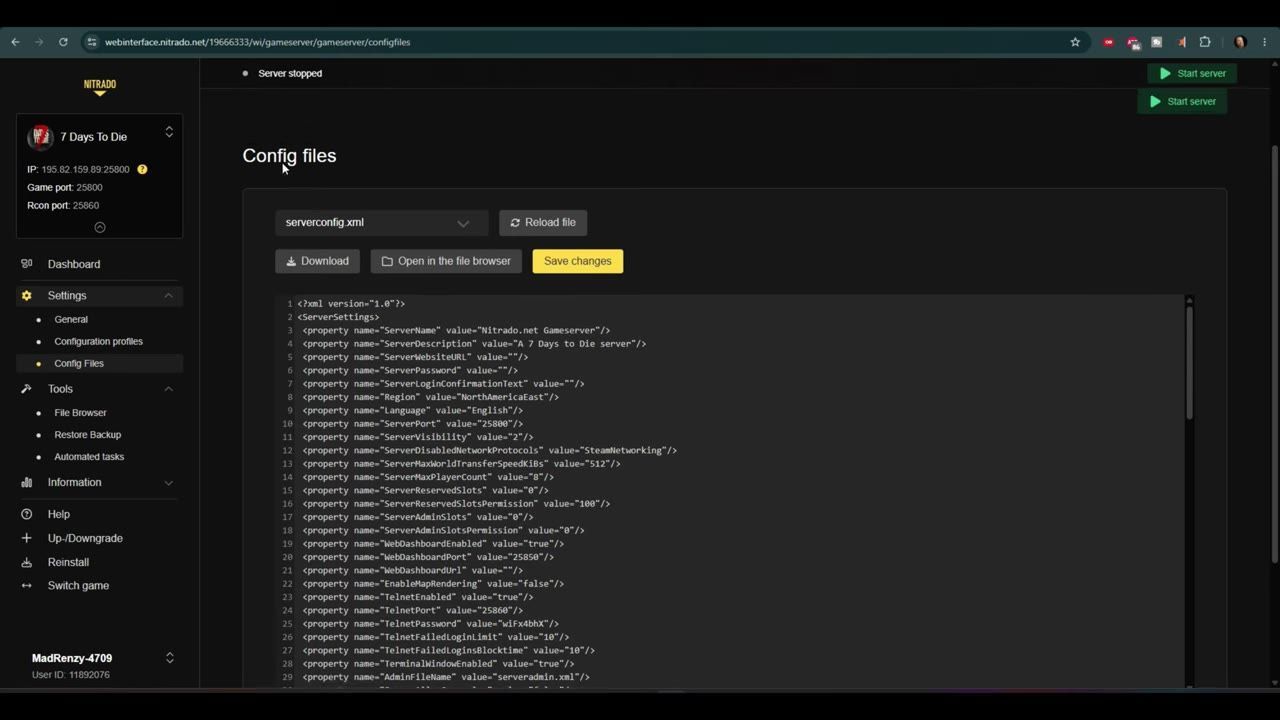This screenshot has height=720, width=1280.
Task: Open Restore Backup
Action: click(87, 435)
